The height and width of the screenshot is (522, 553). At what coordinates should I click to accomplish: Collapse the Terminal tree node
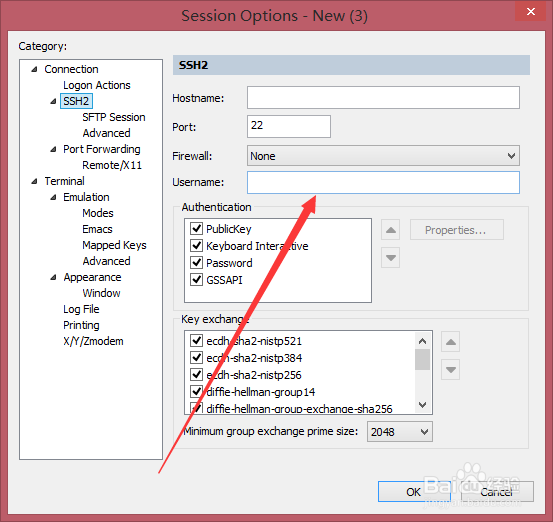34,182
